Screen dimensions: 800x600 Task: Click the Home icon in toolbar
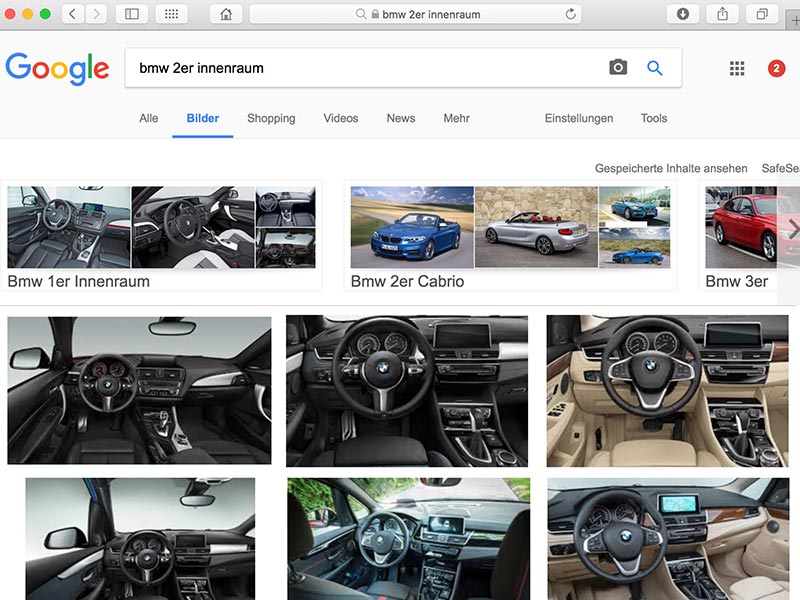click(x=226, y=14)
